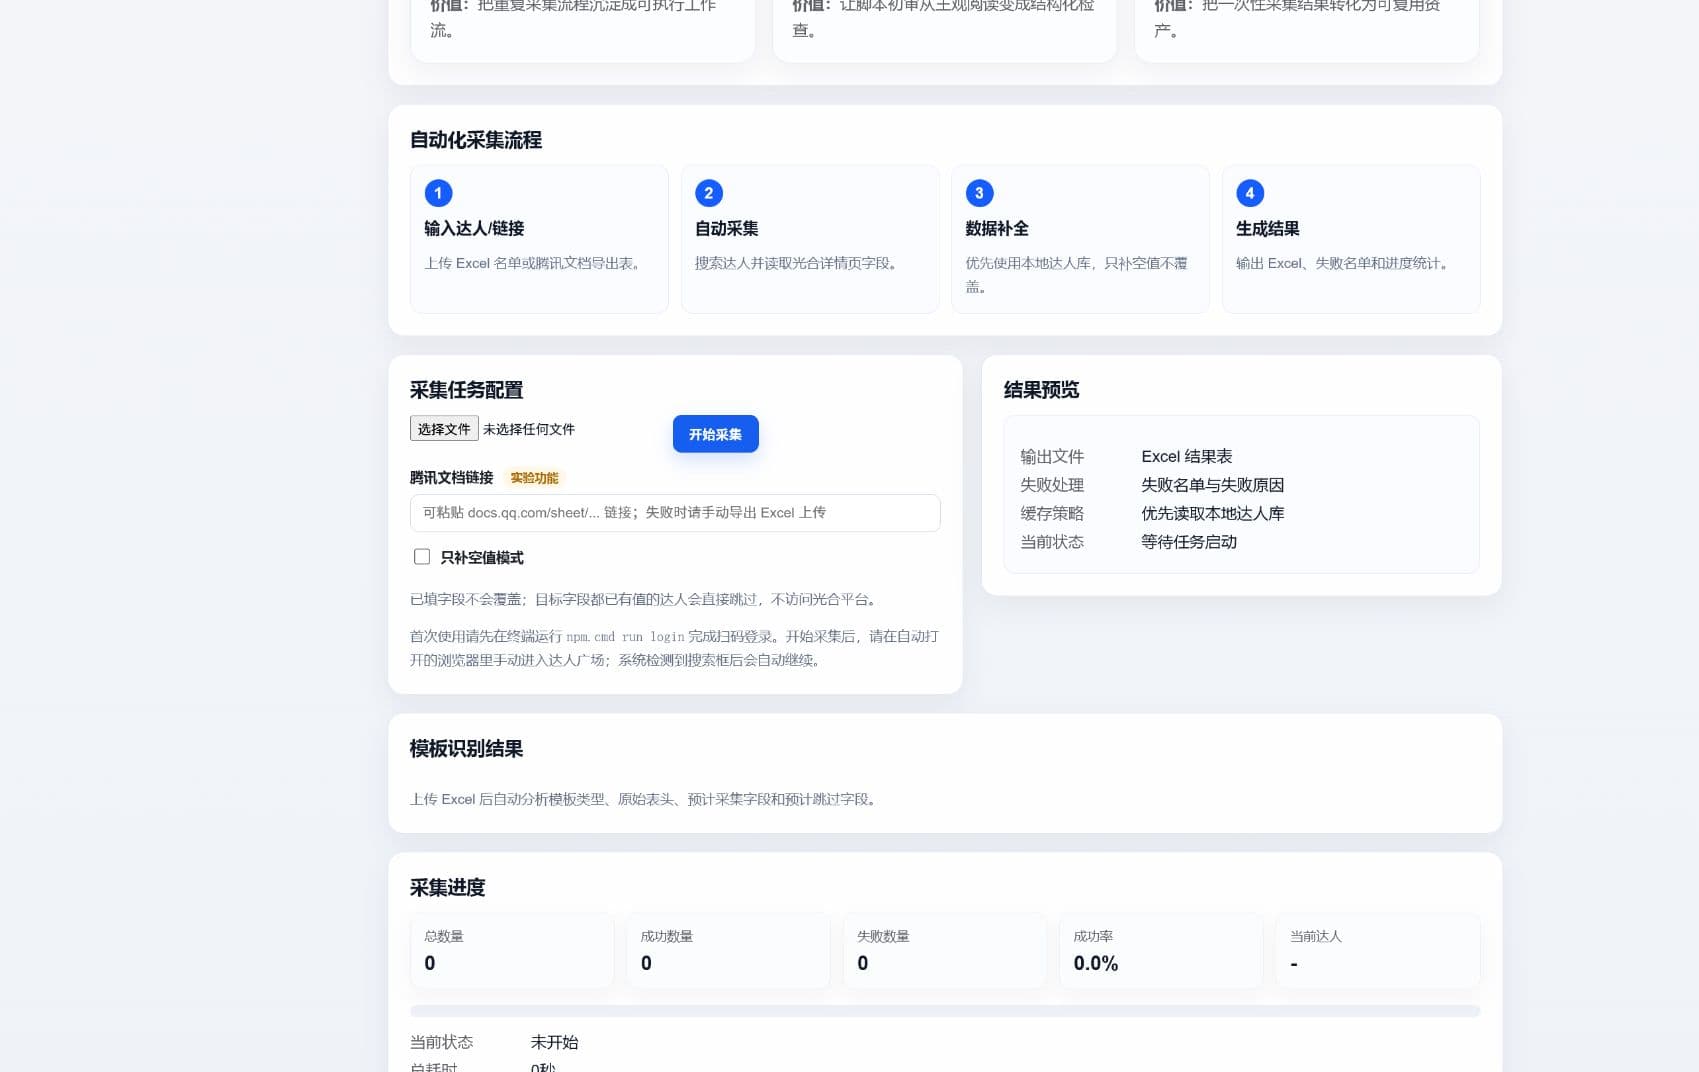Image resolution: width=1699 pixels, height=1072 pixels.
Task: Click the 等待任务启动 status value
Action: coord(1189,542)
